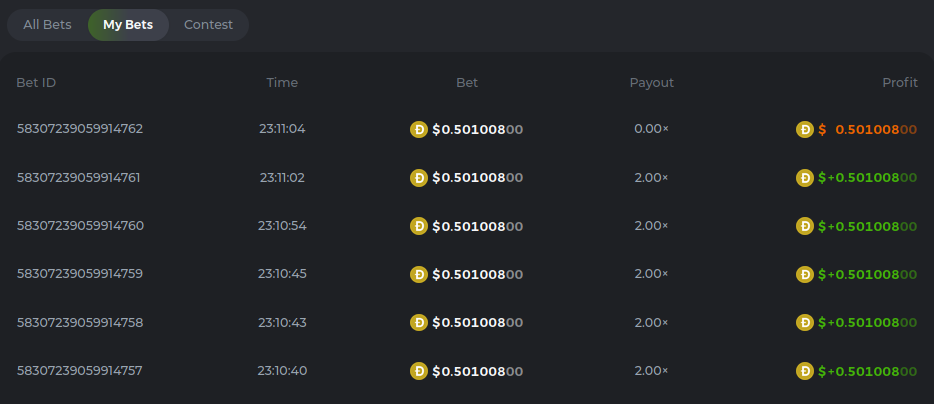The image size is (934, 404).
Task: Open bet ID ending in 914761
Action: (x=79, y=178)
